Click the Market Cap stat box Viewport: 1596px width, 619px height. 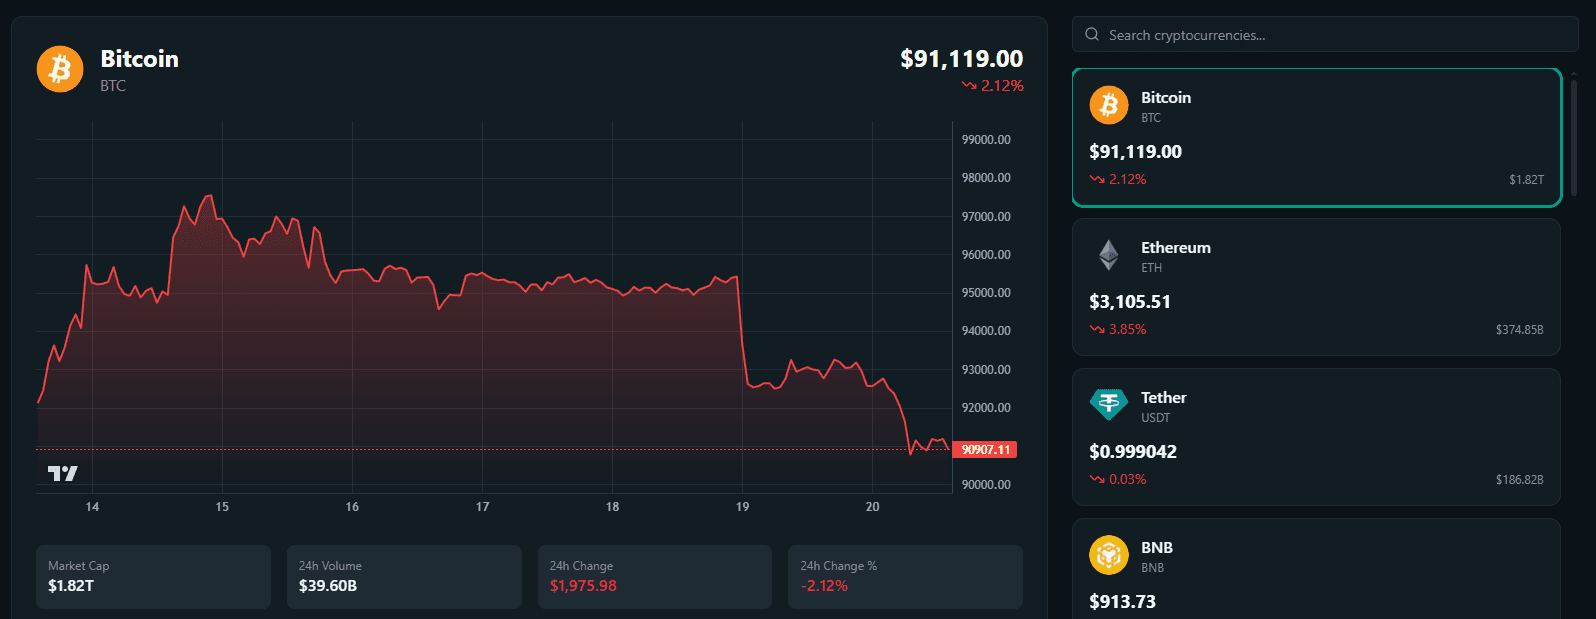coord(153,576)
